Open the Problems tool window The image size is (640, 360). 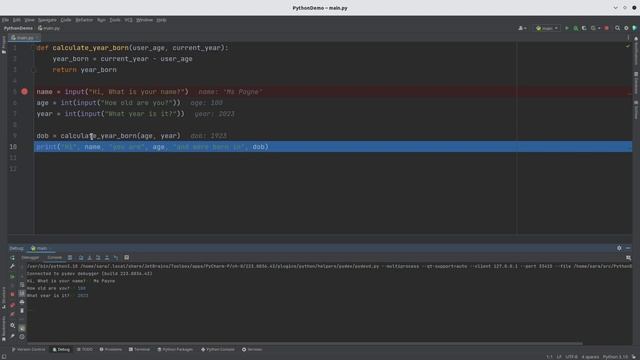pyautogui.click(x=111, y=349)
